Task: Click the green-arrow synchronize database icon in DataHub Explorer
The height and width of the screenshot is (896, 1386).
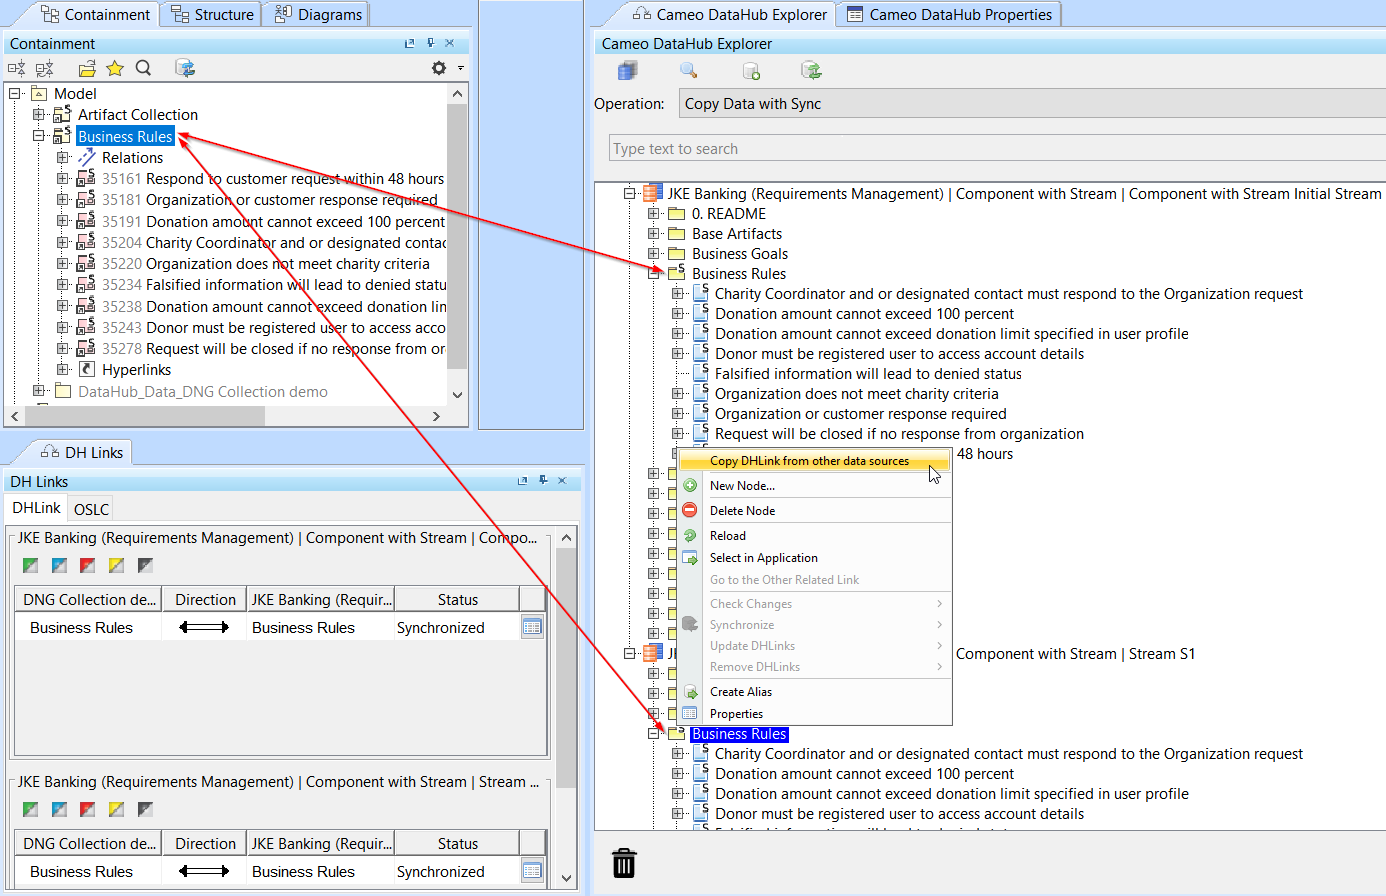Action: [811, 71]
